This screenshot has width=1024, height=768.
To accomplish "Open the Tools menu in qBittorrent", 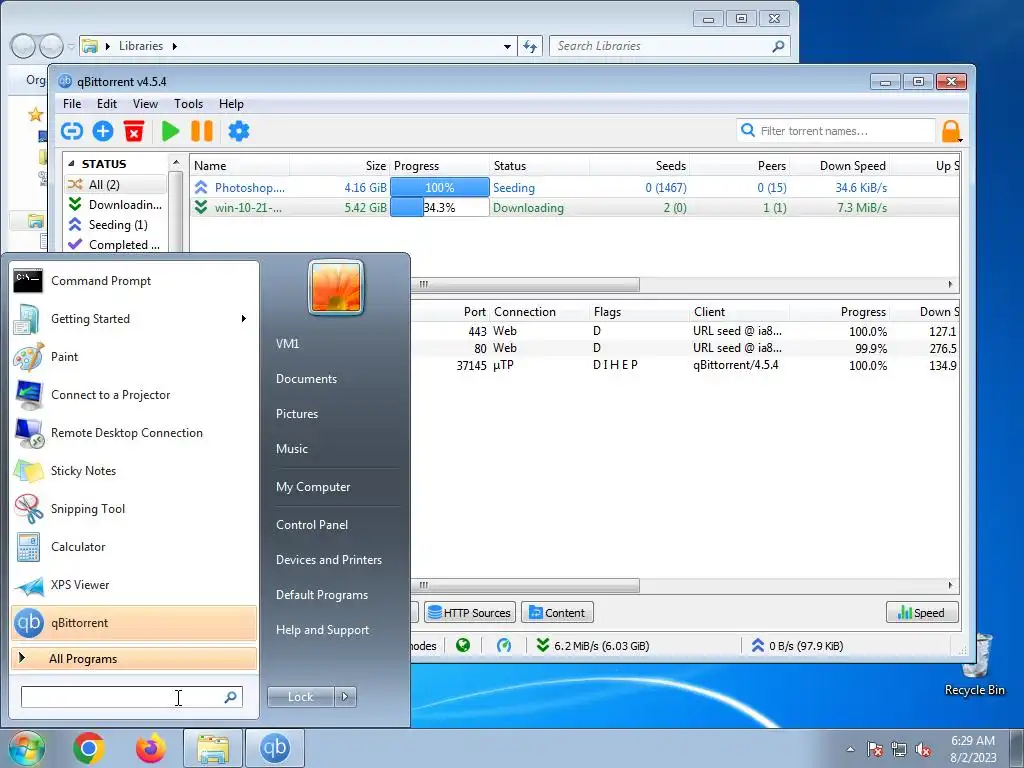I will 188,104.
